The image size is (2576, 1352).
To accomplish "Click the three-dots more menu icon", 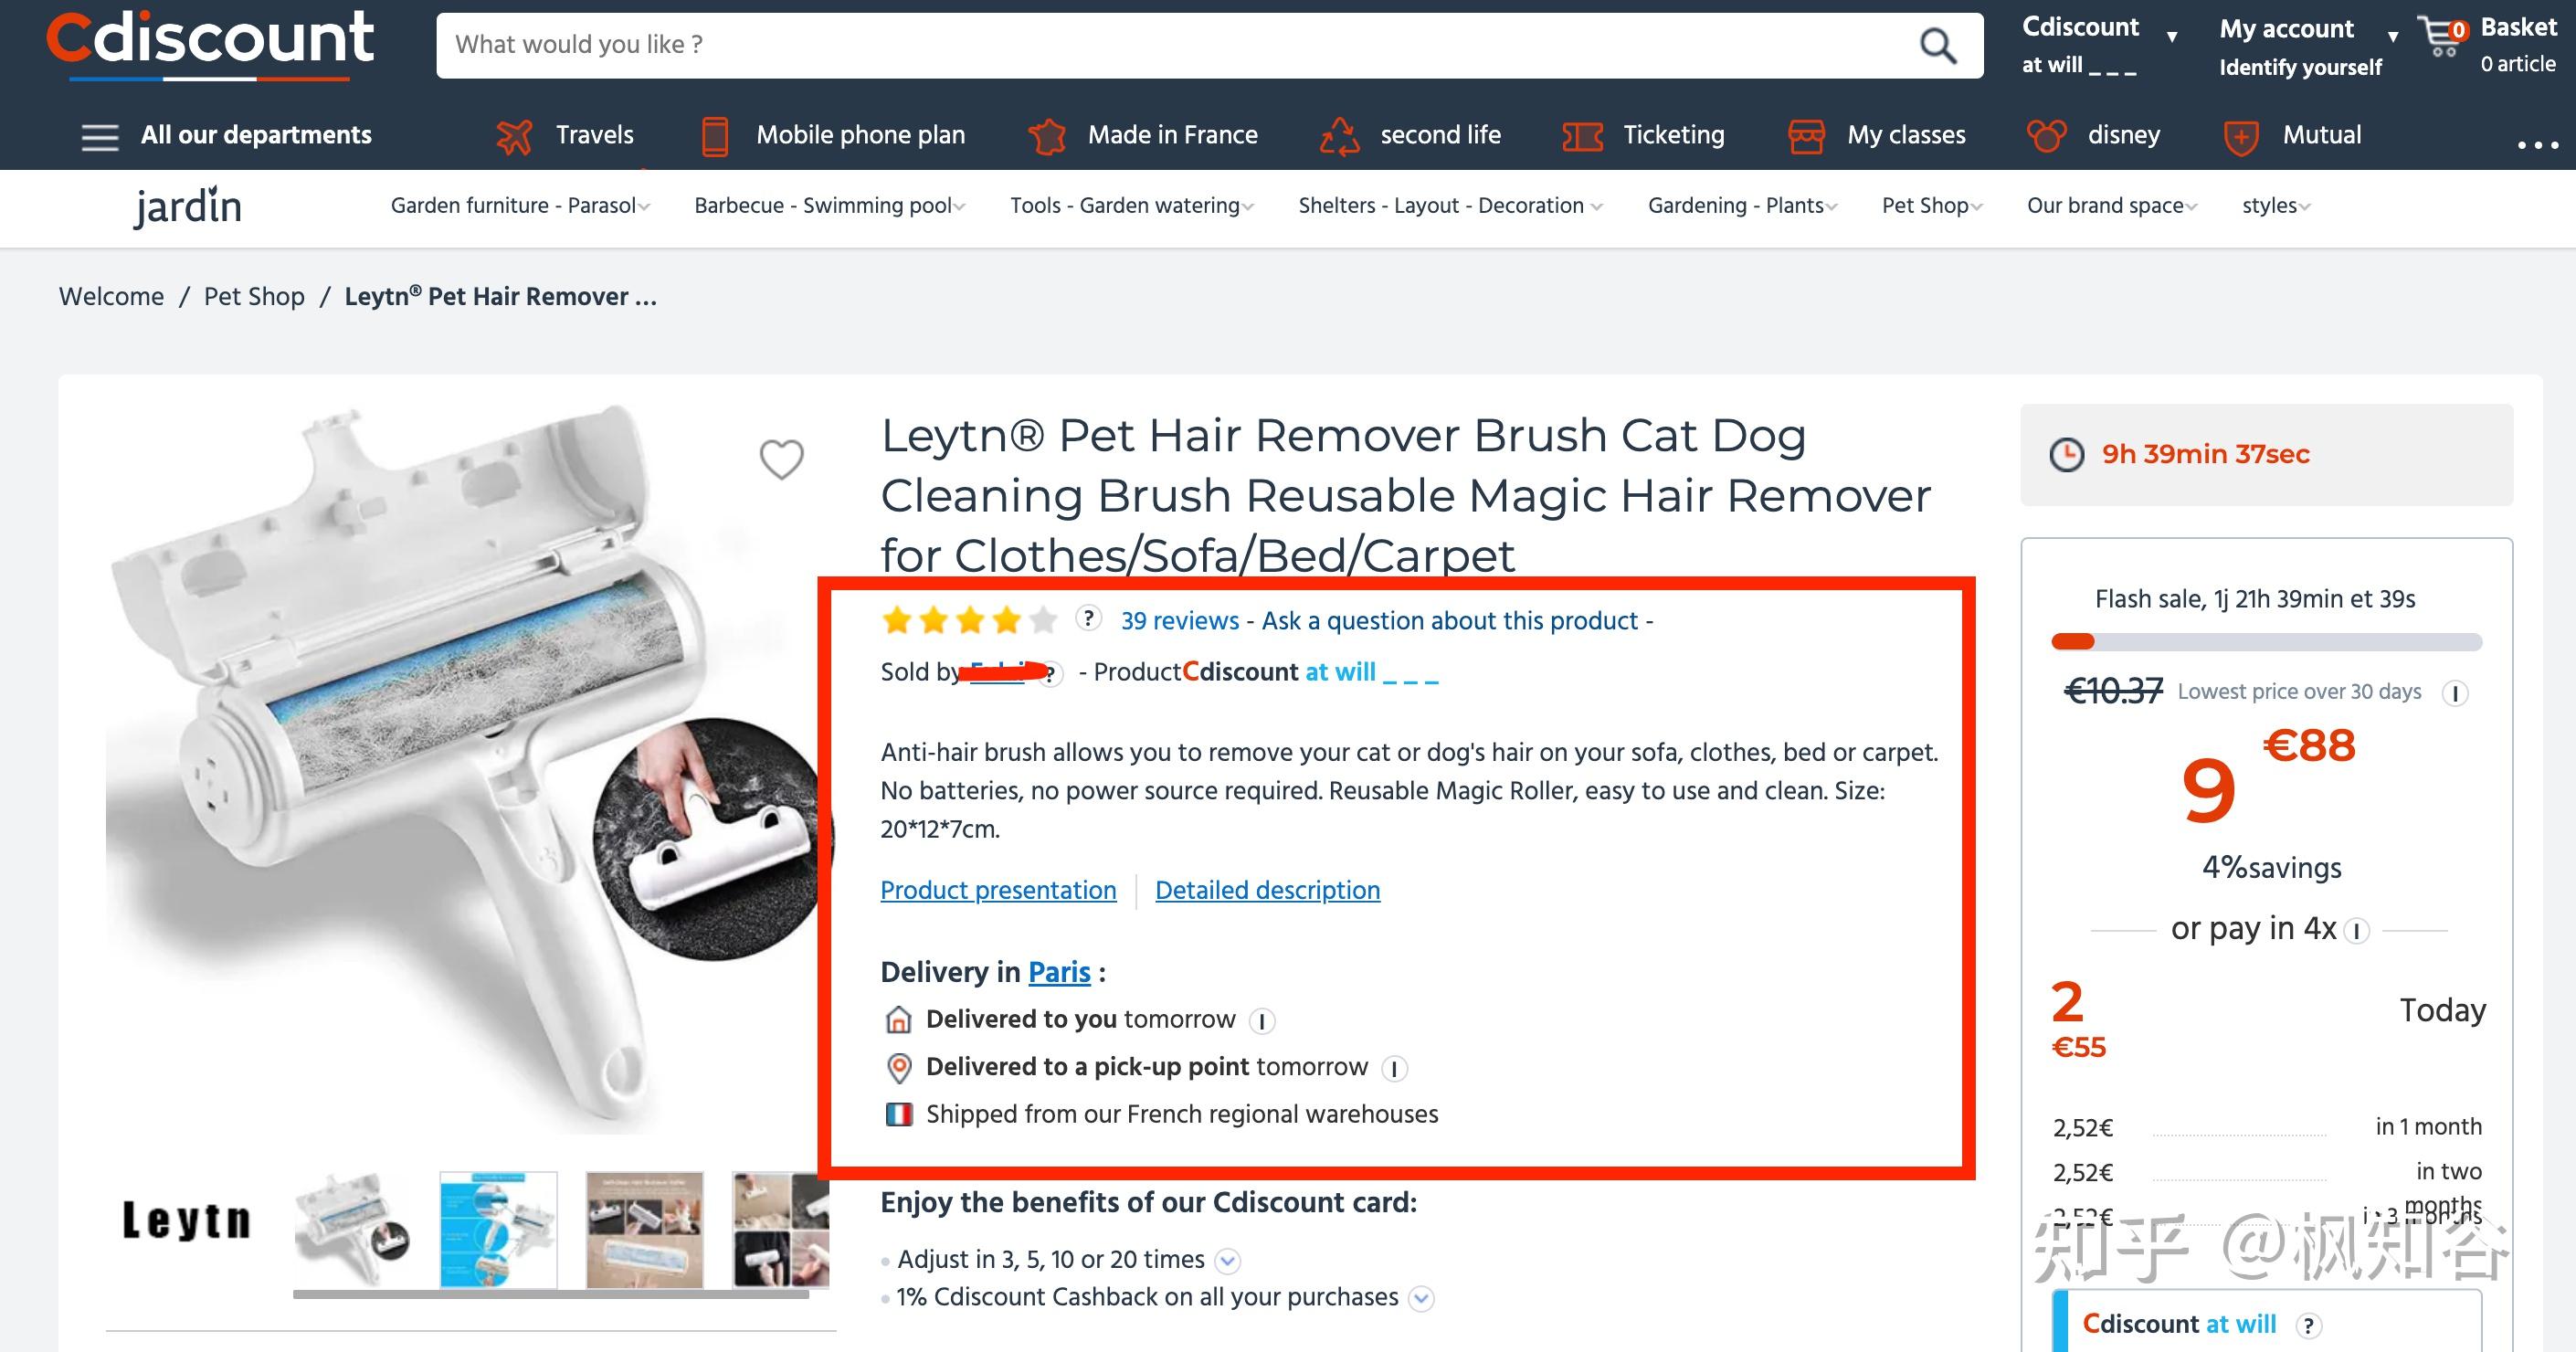I will (x=2537, y=145).
